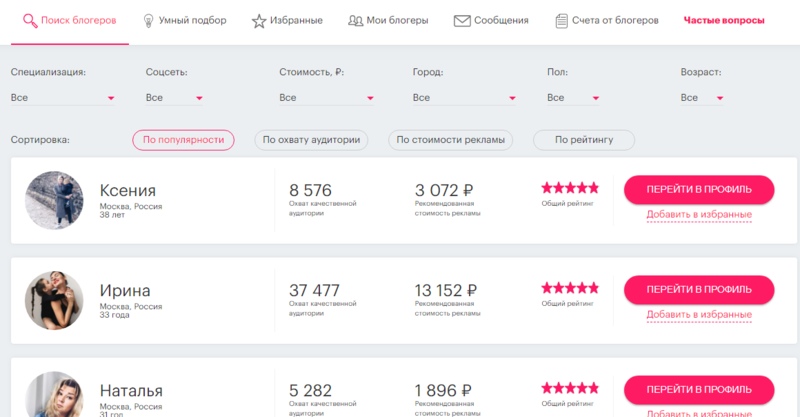Sort by По стоимости рекламы
Screen dimensions: 800x417
click(x=450, y=140)
